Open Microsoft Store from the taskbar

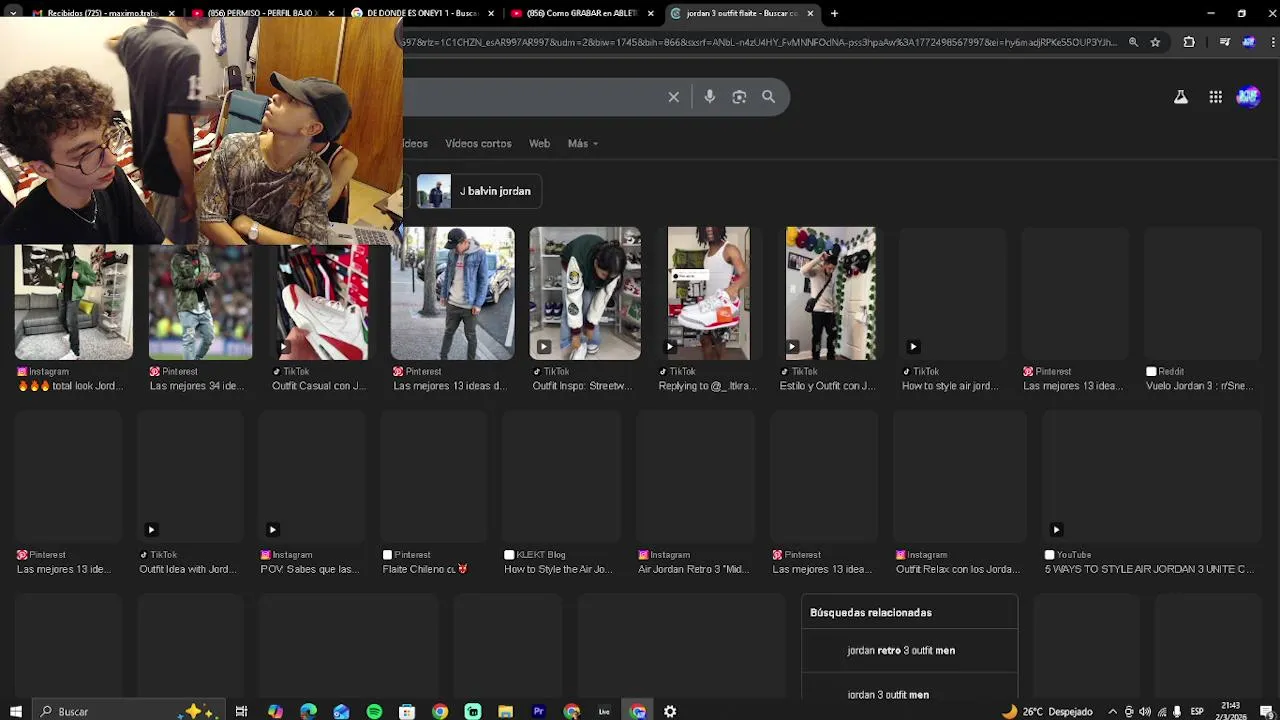(x=407, y=711)
